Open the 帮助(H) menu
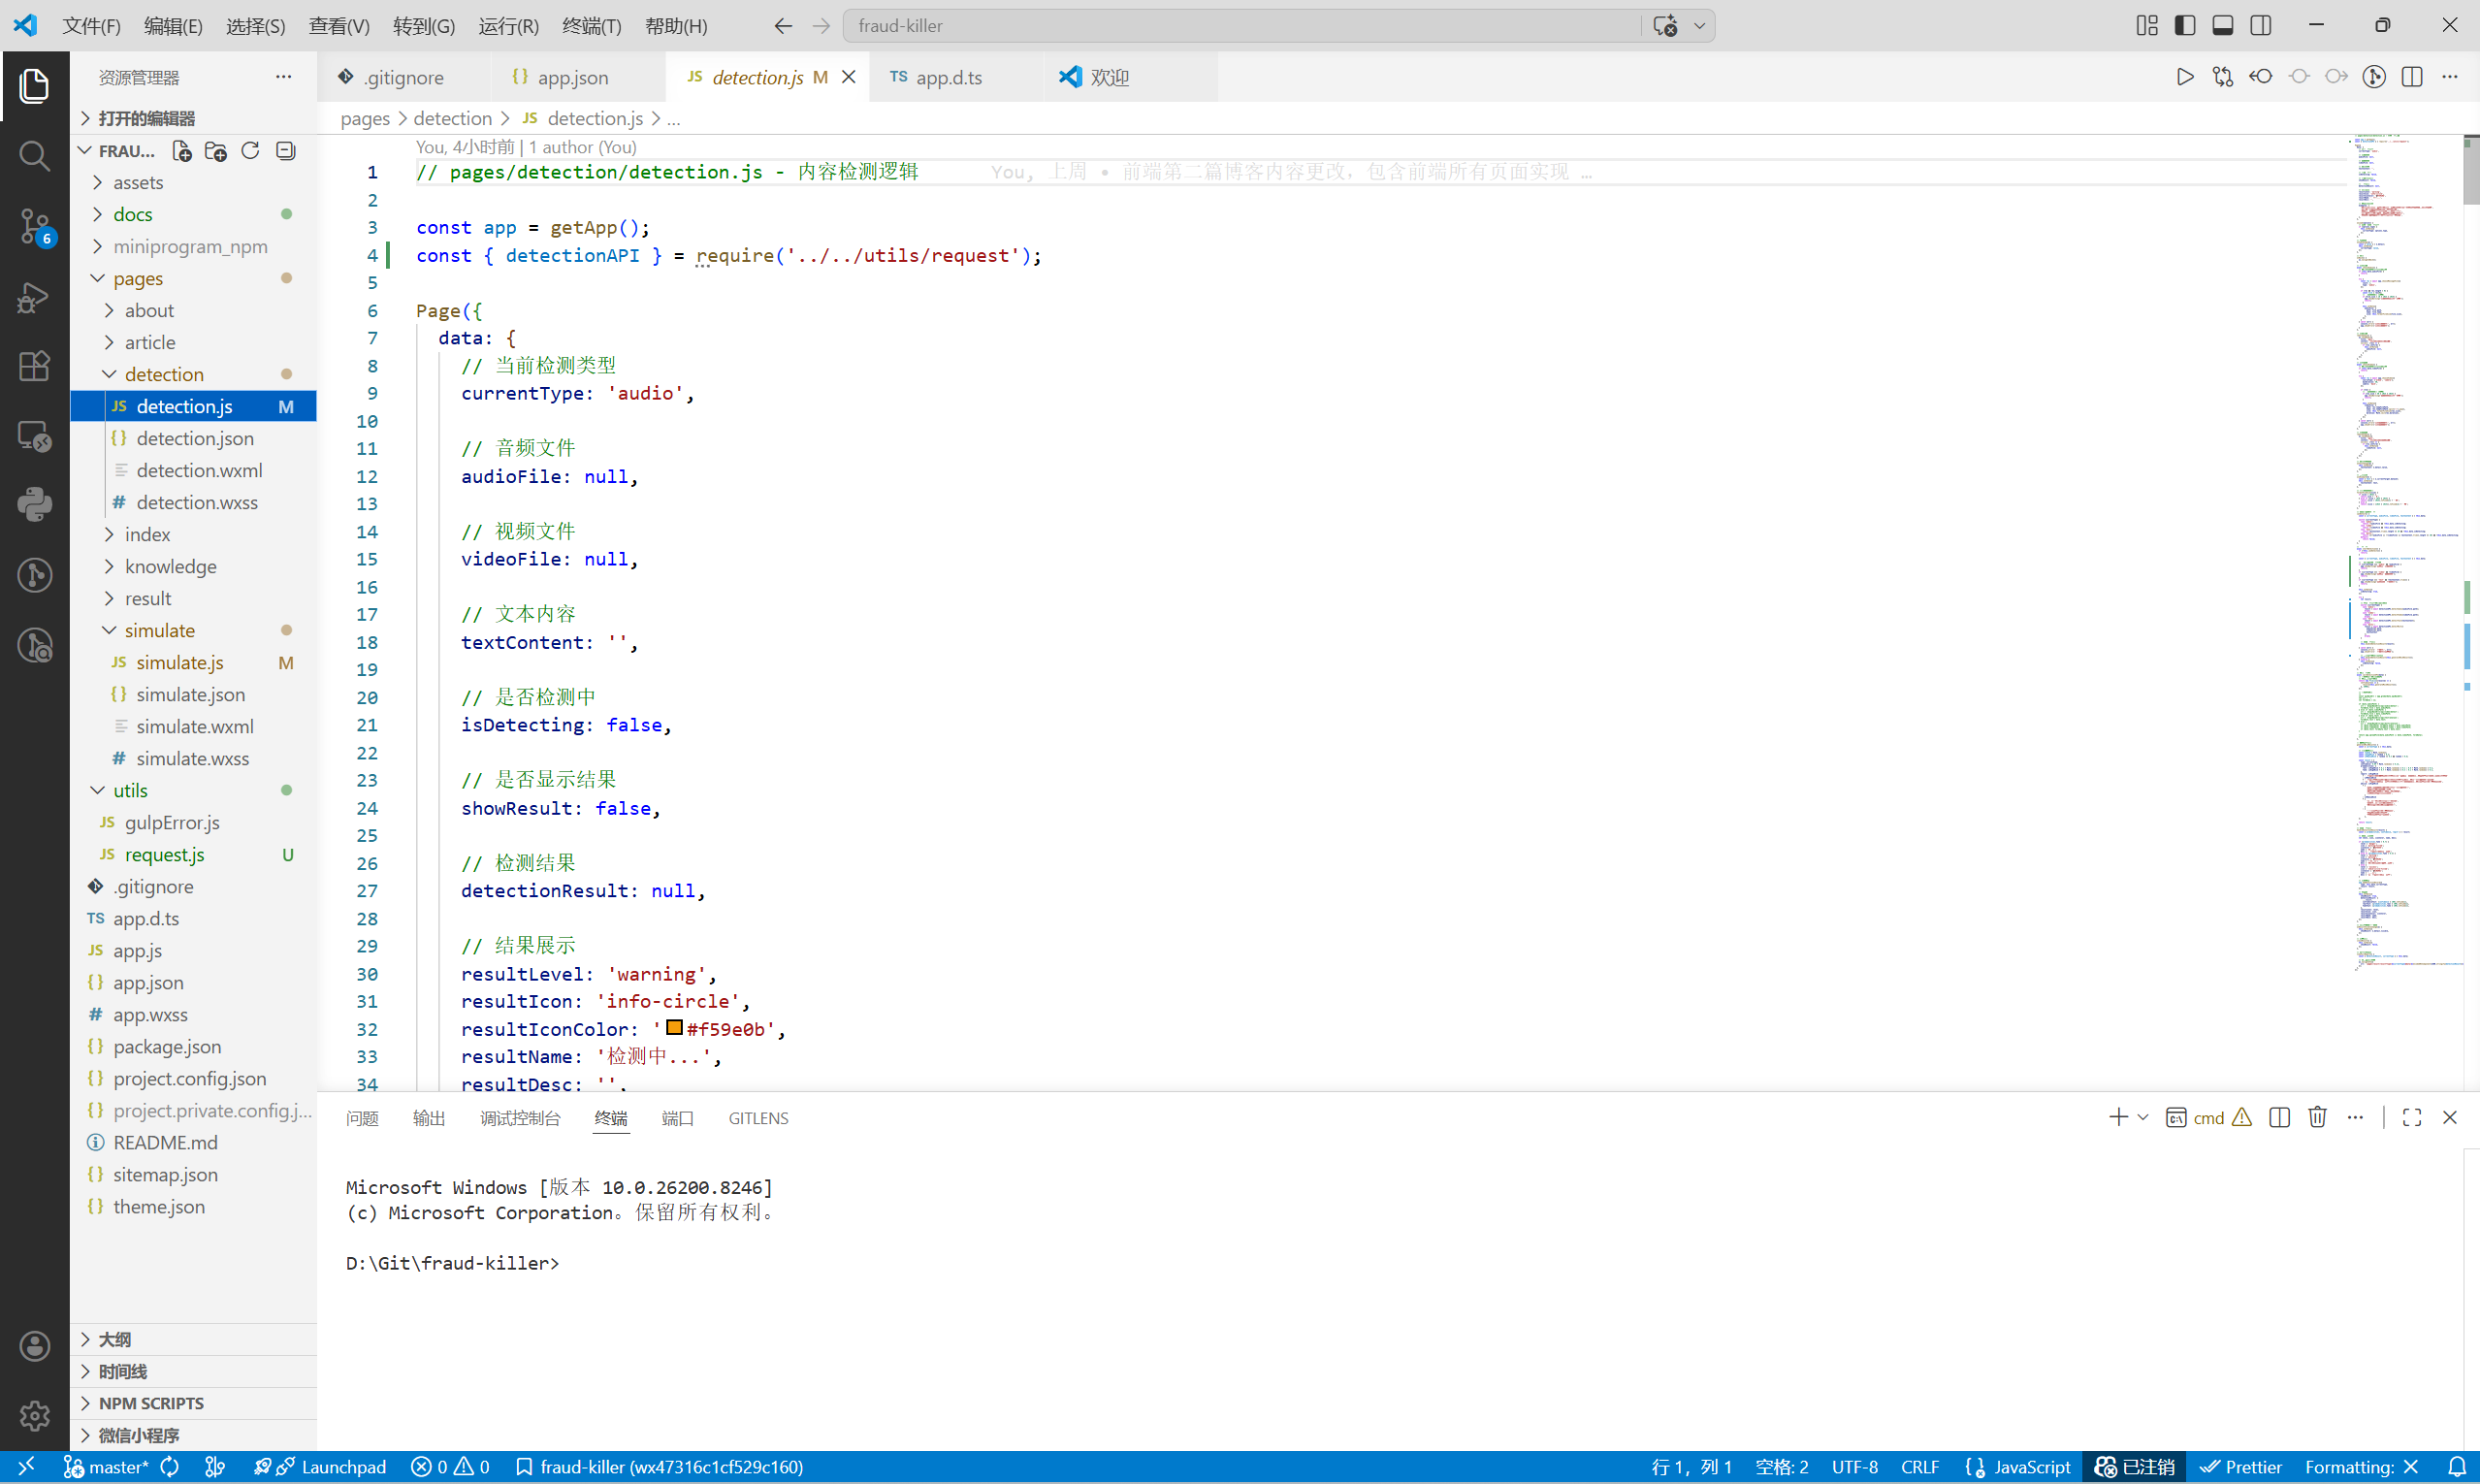The height and width of the screenshot is (1484, 2480). click(x=676, y=26)
